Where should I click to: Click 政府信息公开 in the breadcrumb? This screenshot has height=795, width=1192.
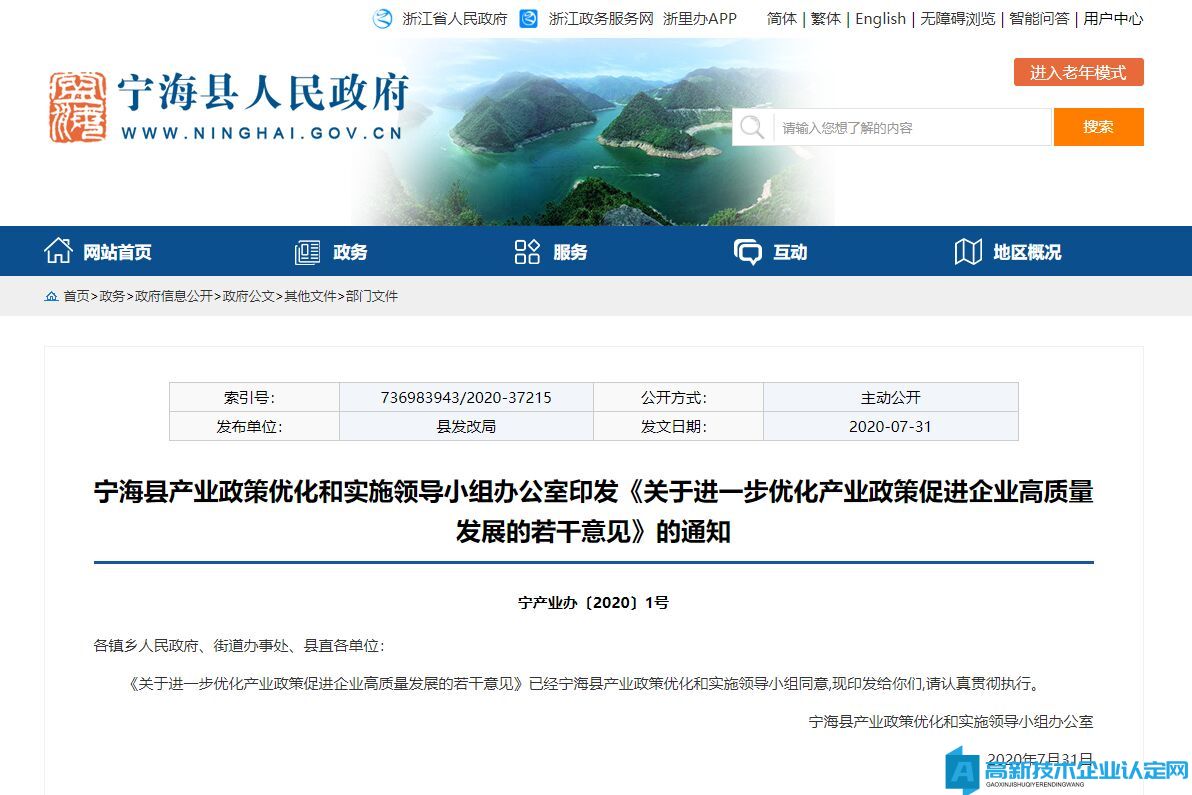click(x=174, y=296)
